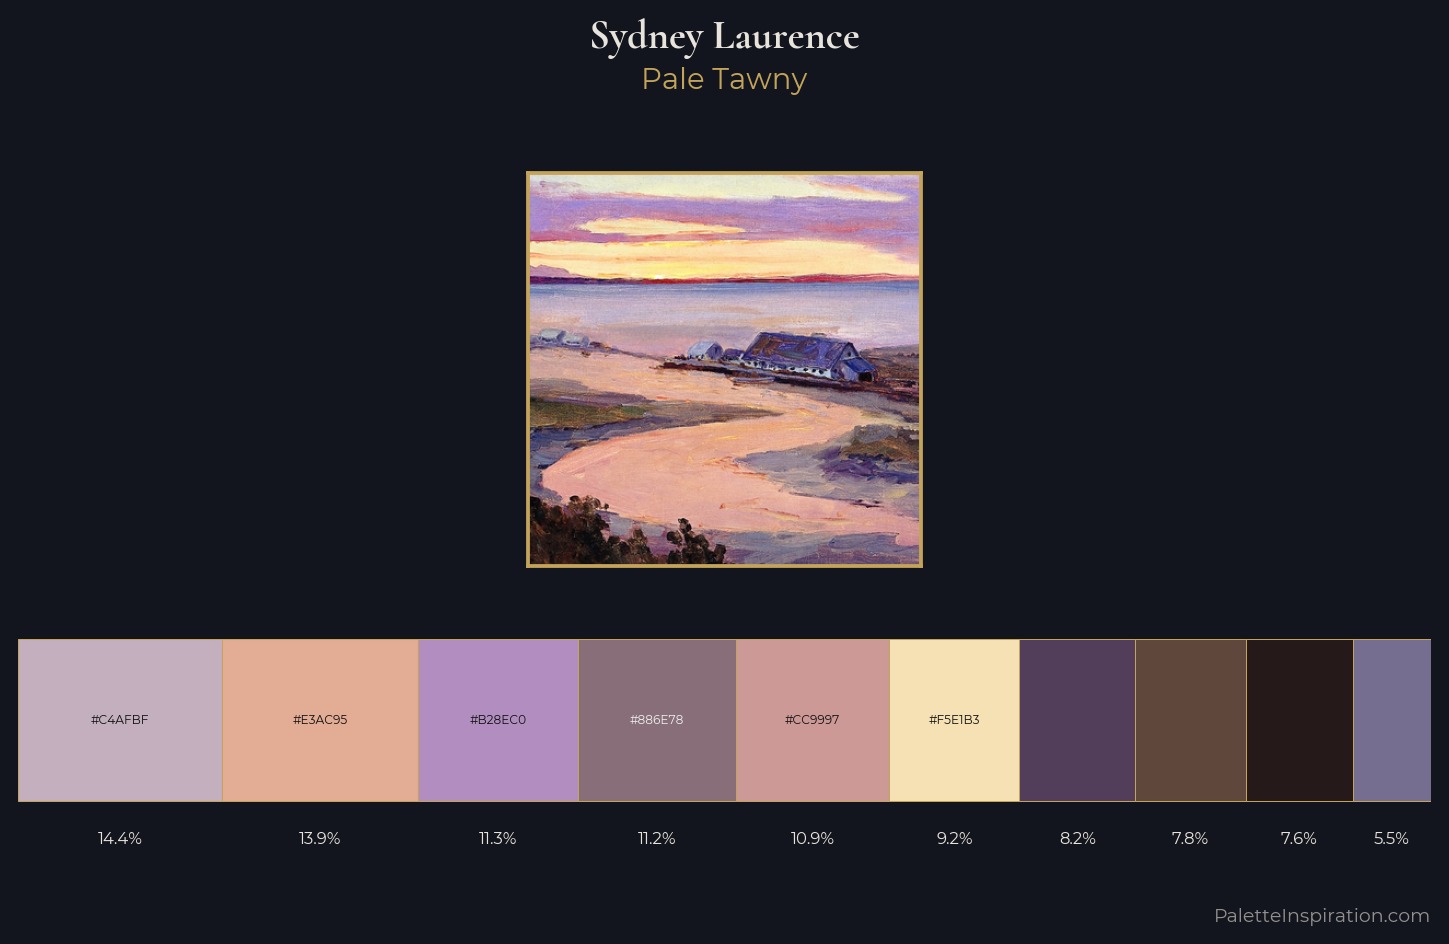Click the 'Sydney Laurence' title

[x=724, y=37]
